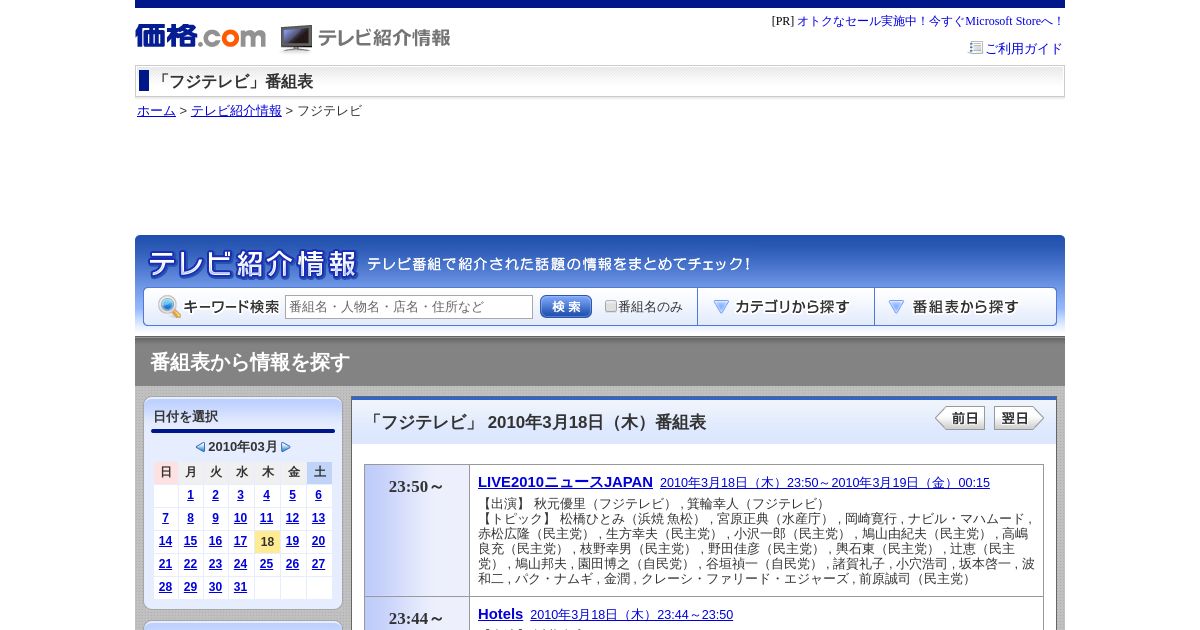Select March 4 in calendar
This screenshot has width=1200, height=630.
266,495
